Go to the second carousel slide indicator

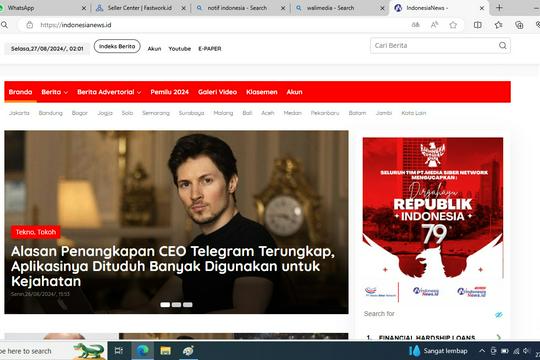[x=176, y=305]
